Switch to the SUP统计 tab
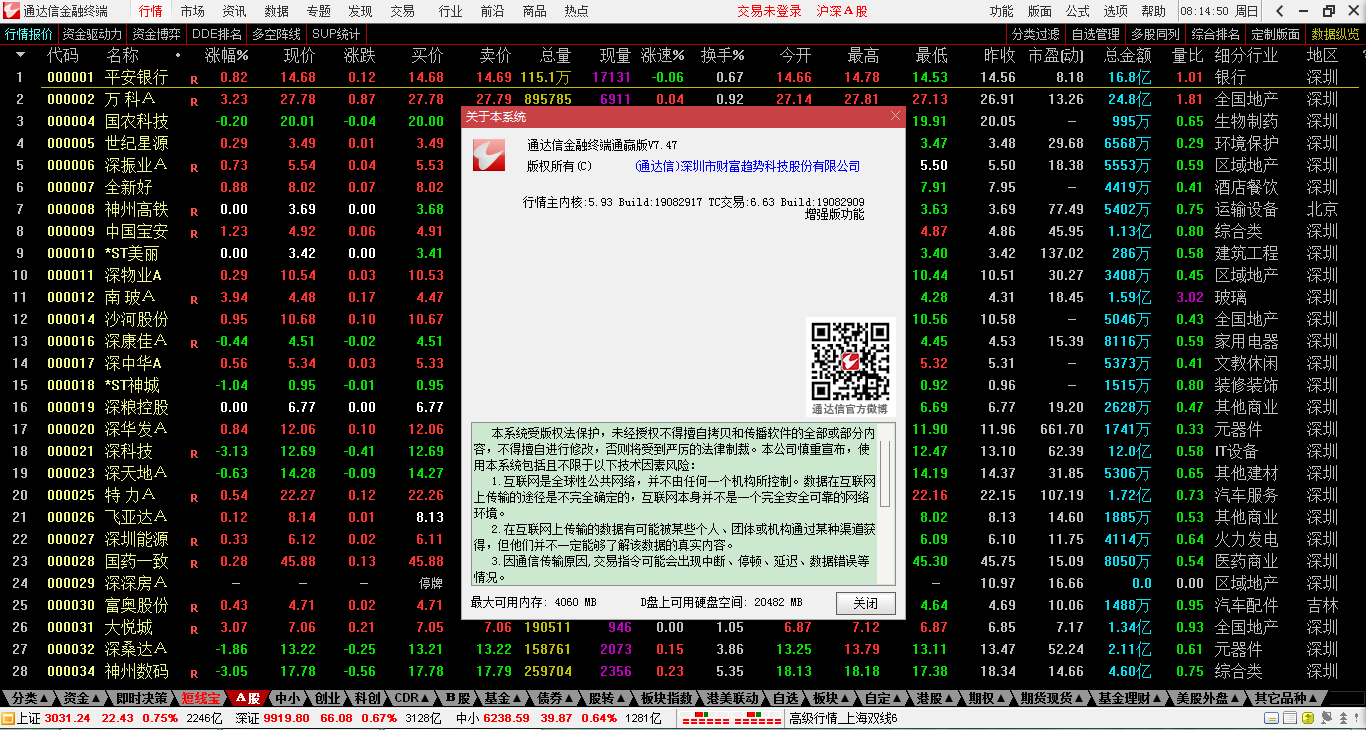The image size is (1366, 730). (336, 33)
